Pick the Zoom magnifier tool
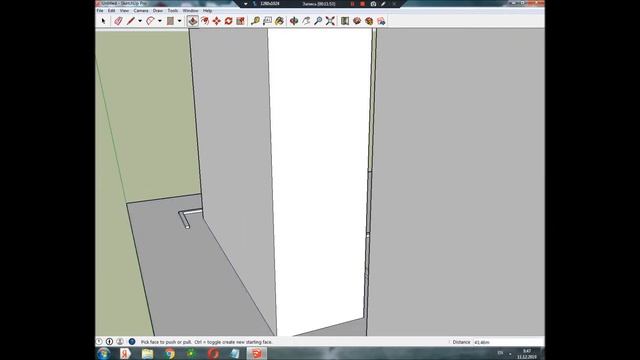640x360 pixels. (318, 21)
